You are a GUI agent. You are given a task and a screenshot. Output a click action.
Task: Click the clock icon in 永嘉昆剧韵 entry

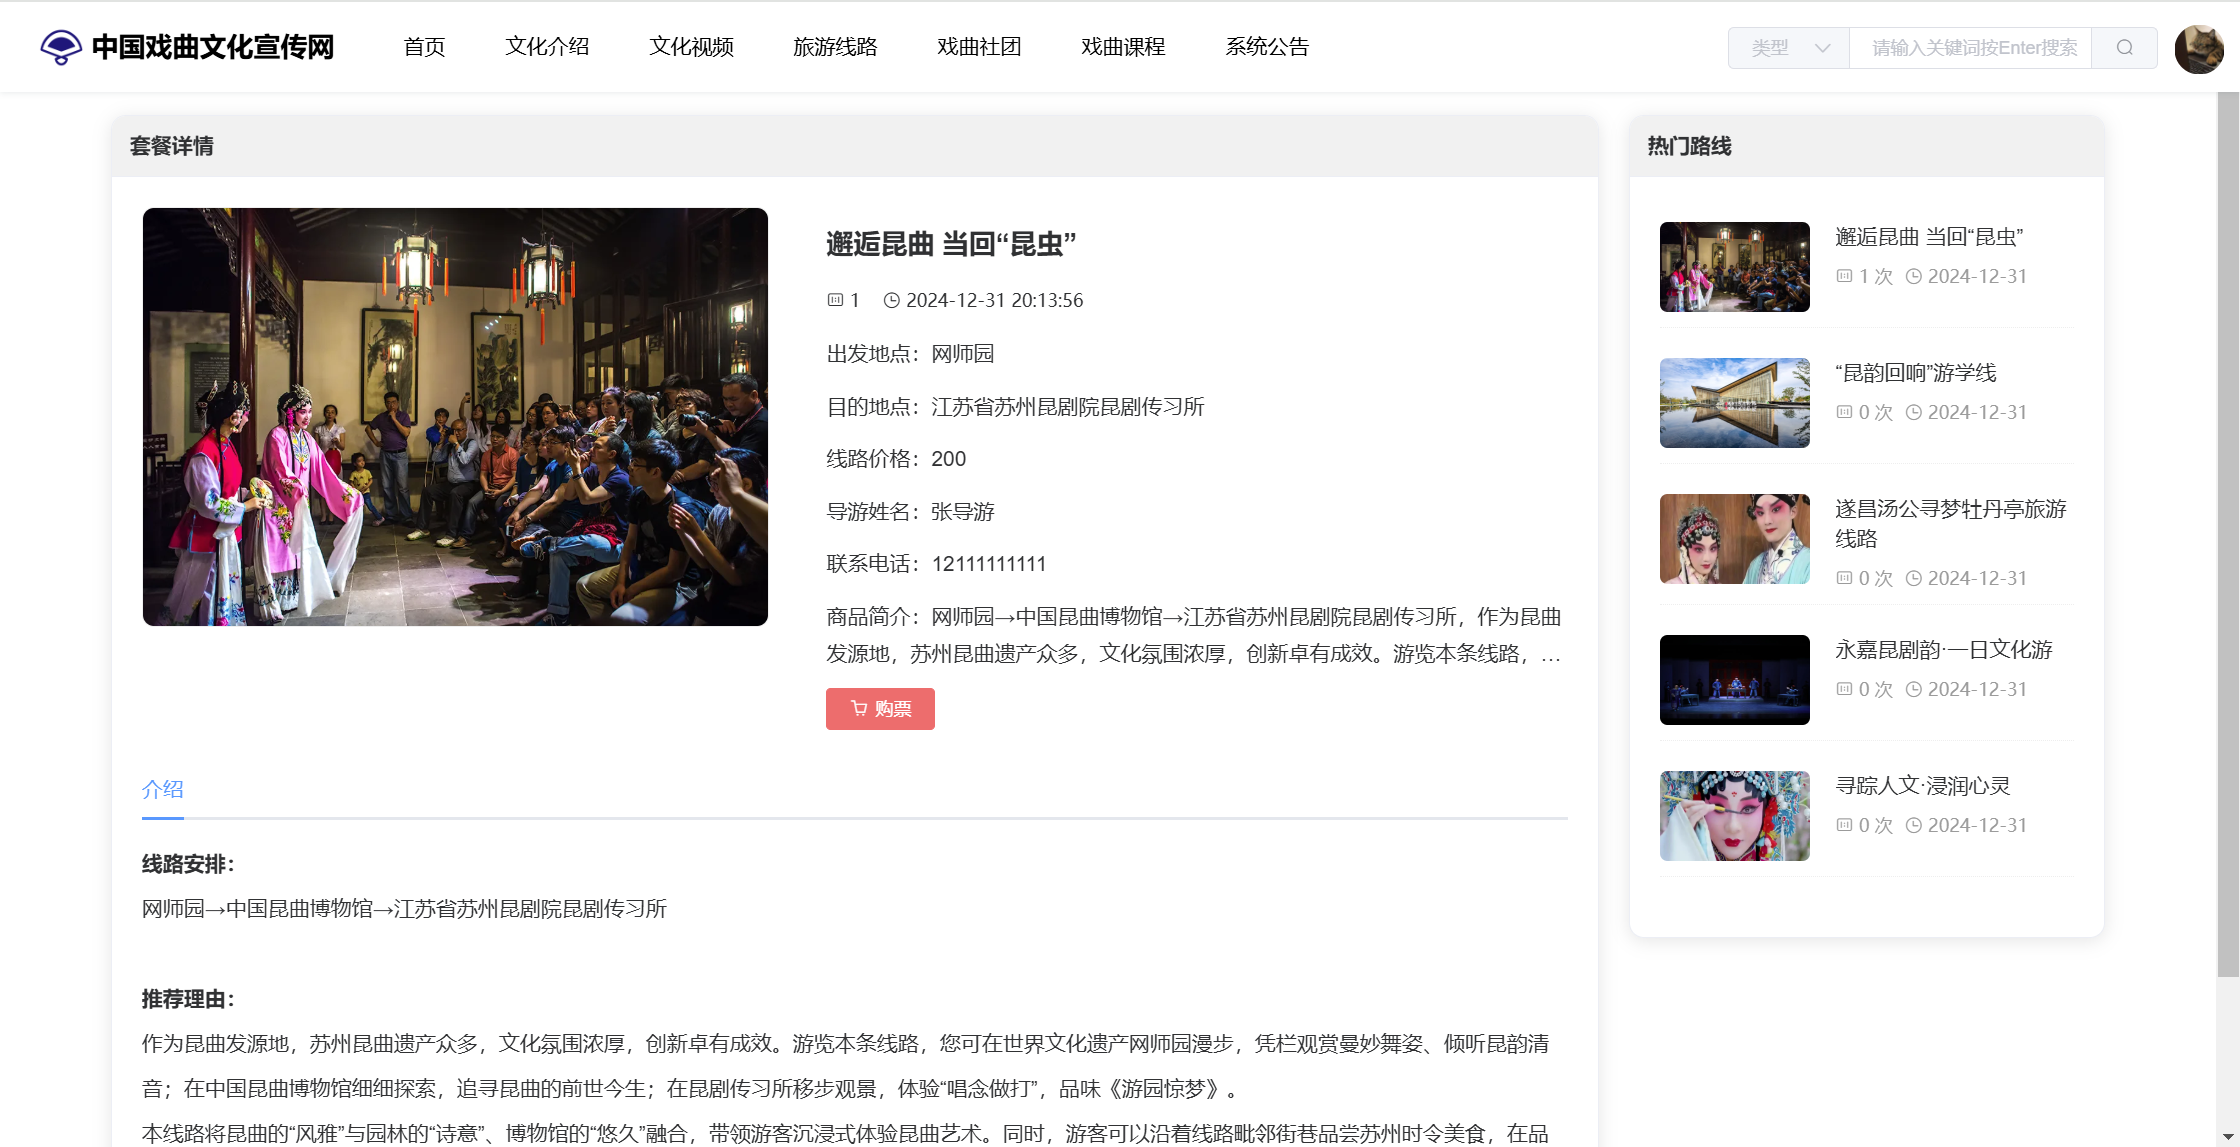coord(1913,689)
